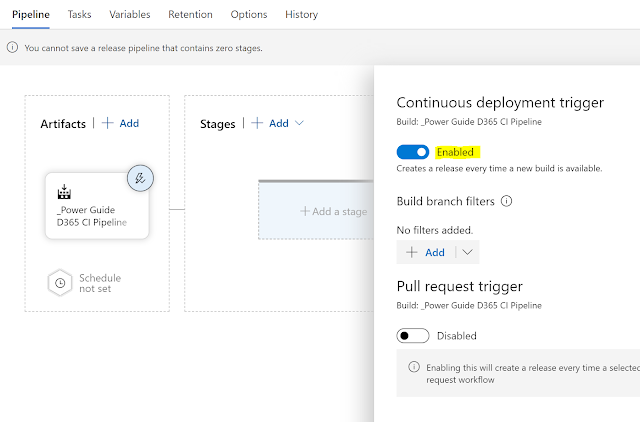
Task: Select the History tab
Action: pyautogui.click(x=301, y=15)
